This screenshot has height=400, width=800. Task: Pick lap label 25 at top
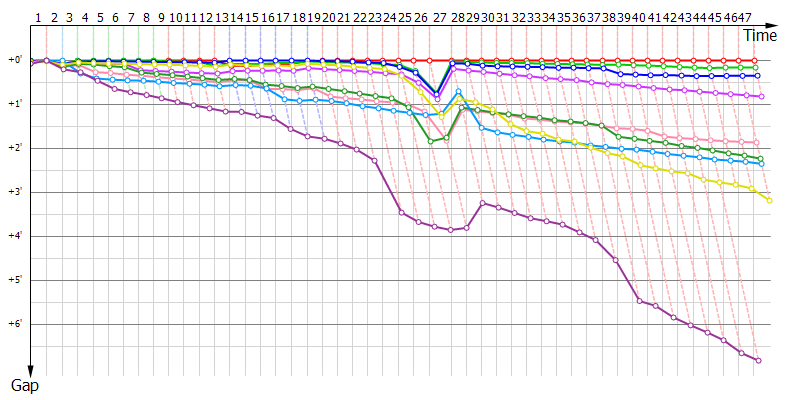405,18
